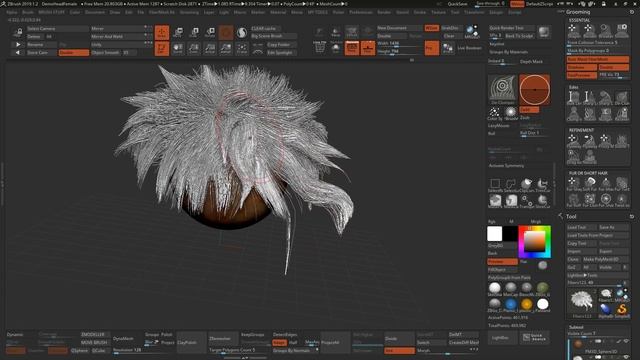Select the SelectLasso brush icon
640x360 pixels.
[511, 184]
